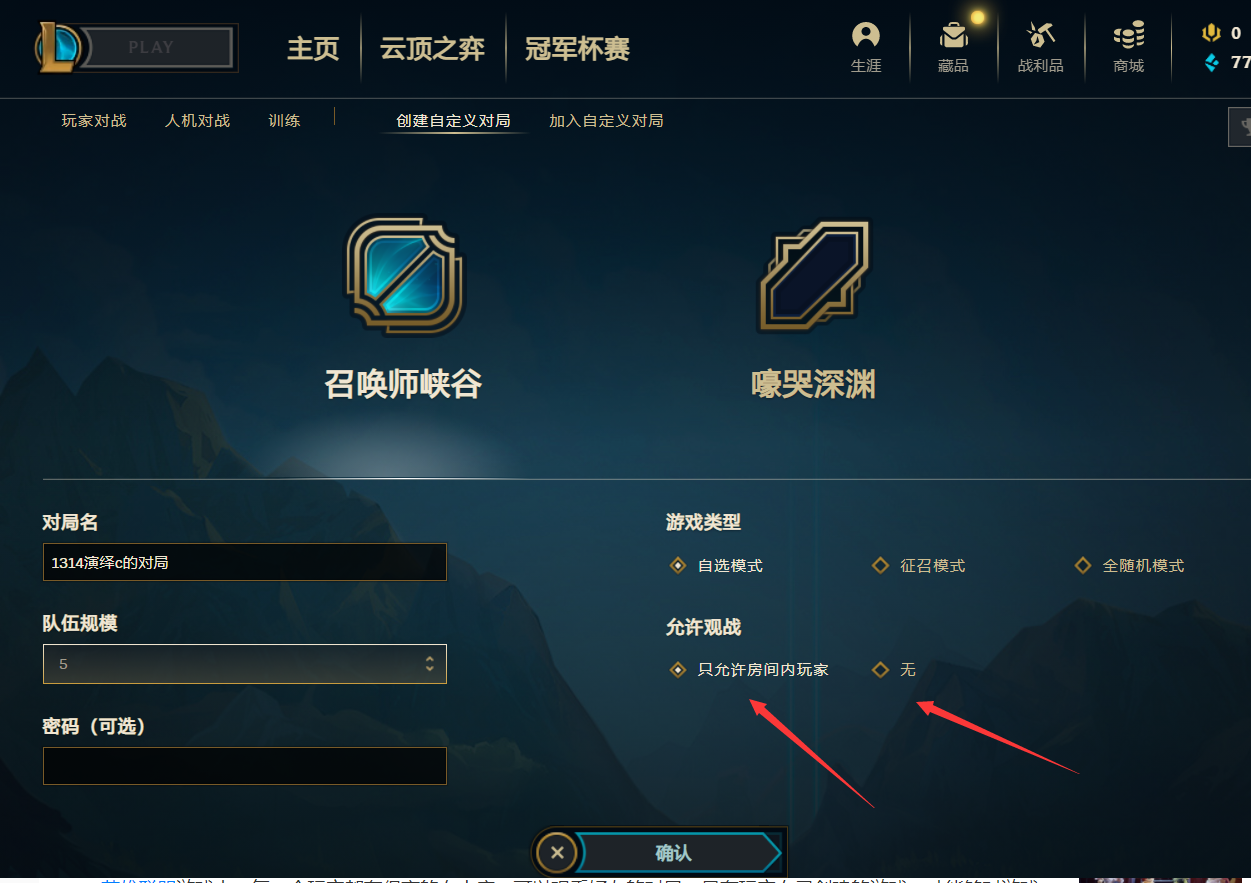Select the 召唤师峡谷 map icon
This screenshot has height=883, width=1251.
(404, 277)
